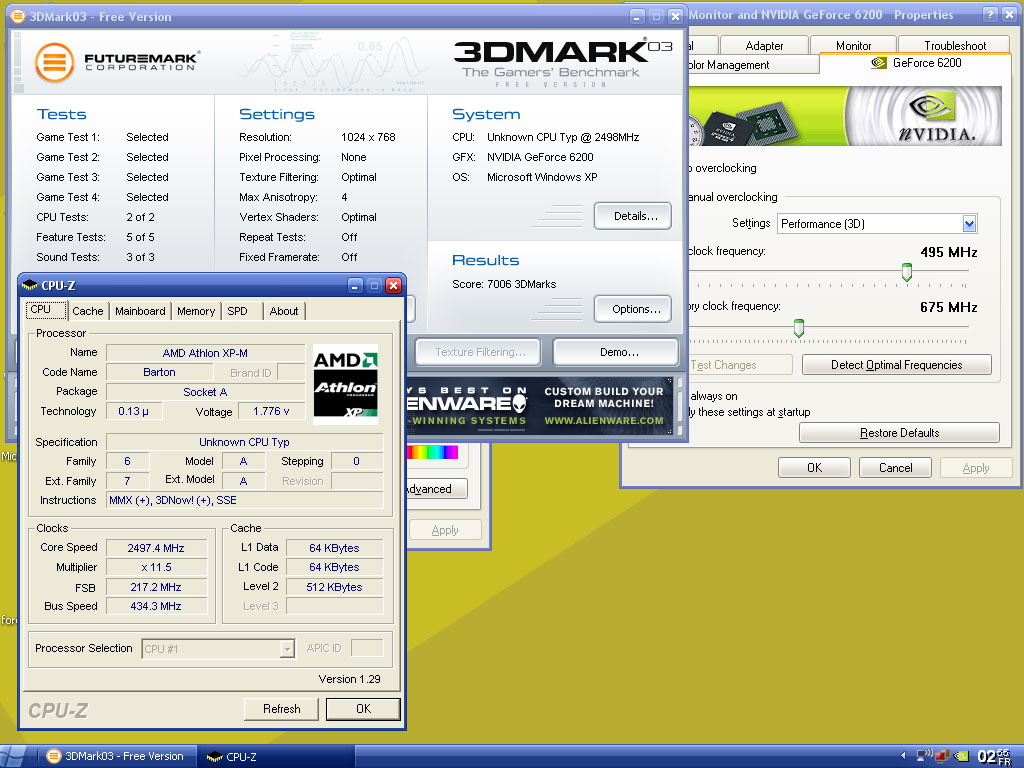Click the Demo... button in 3DMark03
Image resolution: width=1024 pixels, height=768 pixels.
616,352
